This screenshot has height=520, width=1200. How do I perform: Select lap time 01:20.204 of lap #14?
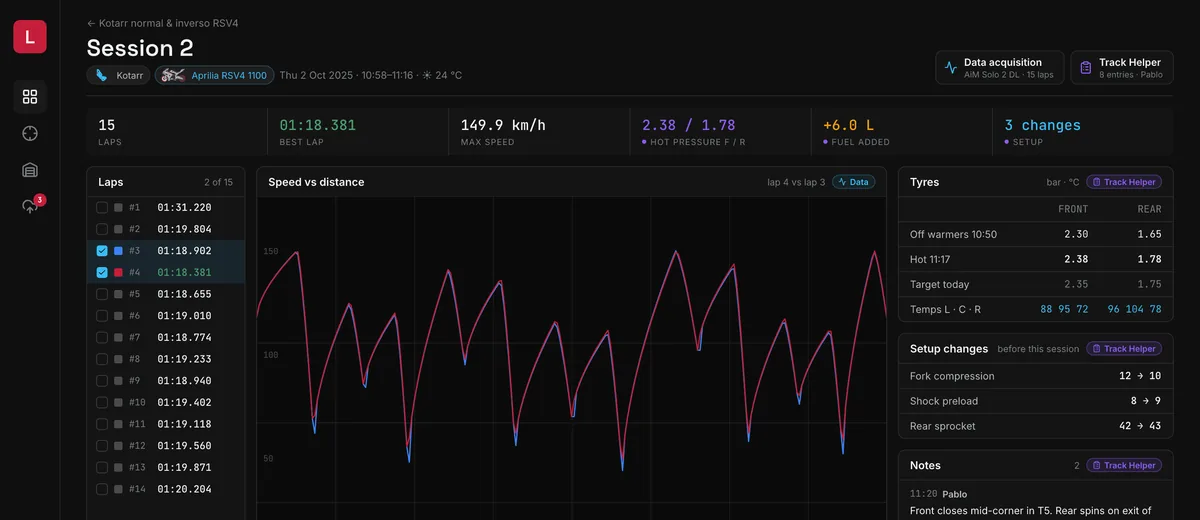click(x=184, y=489)
